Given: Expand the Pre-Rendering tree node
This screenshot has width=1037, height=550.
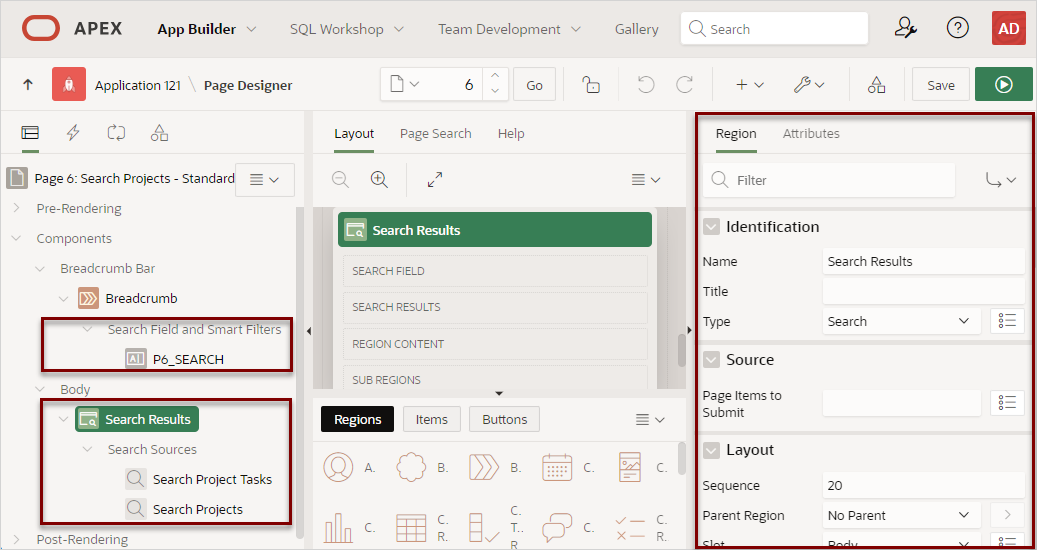Looking at the screenshot, I should (x=16, y=209).
